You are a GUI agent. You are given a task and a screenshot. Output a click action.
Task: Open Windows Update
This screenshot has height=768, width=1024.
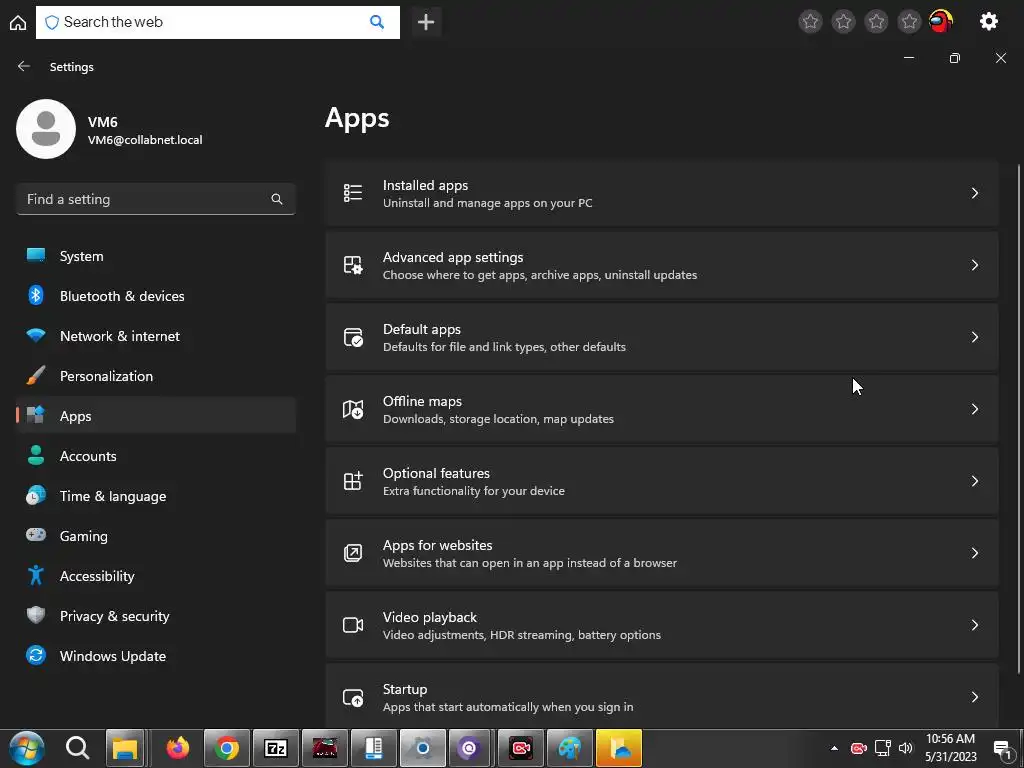tap(156, 656)
